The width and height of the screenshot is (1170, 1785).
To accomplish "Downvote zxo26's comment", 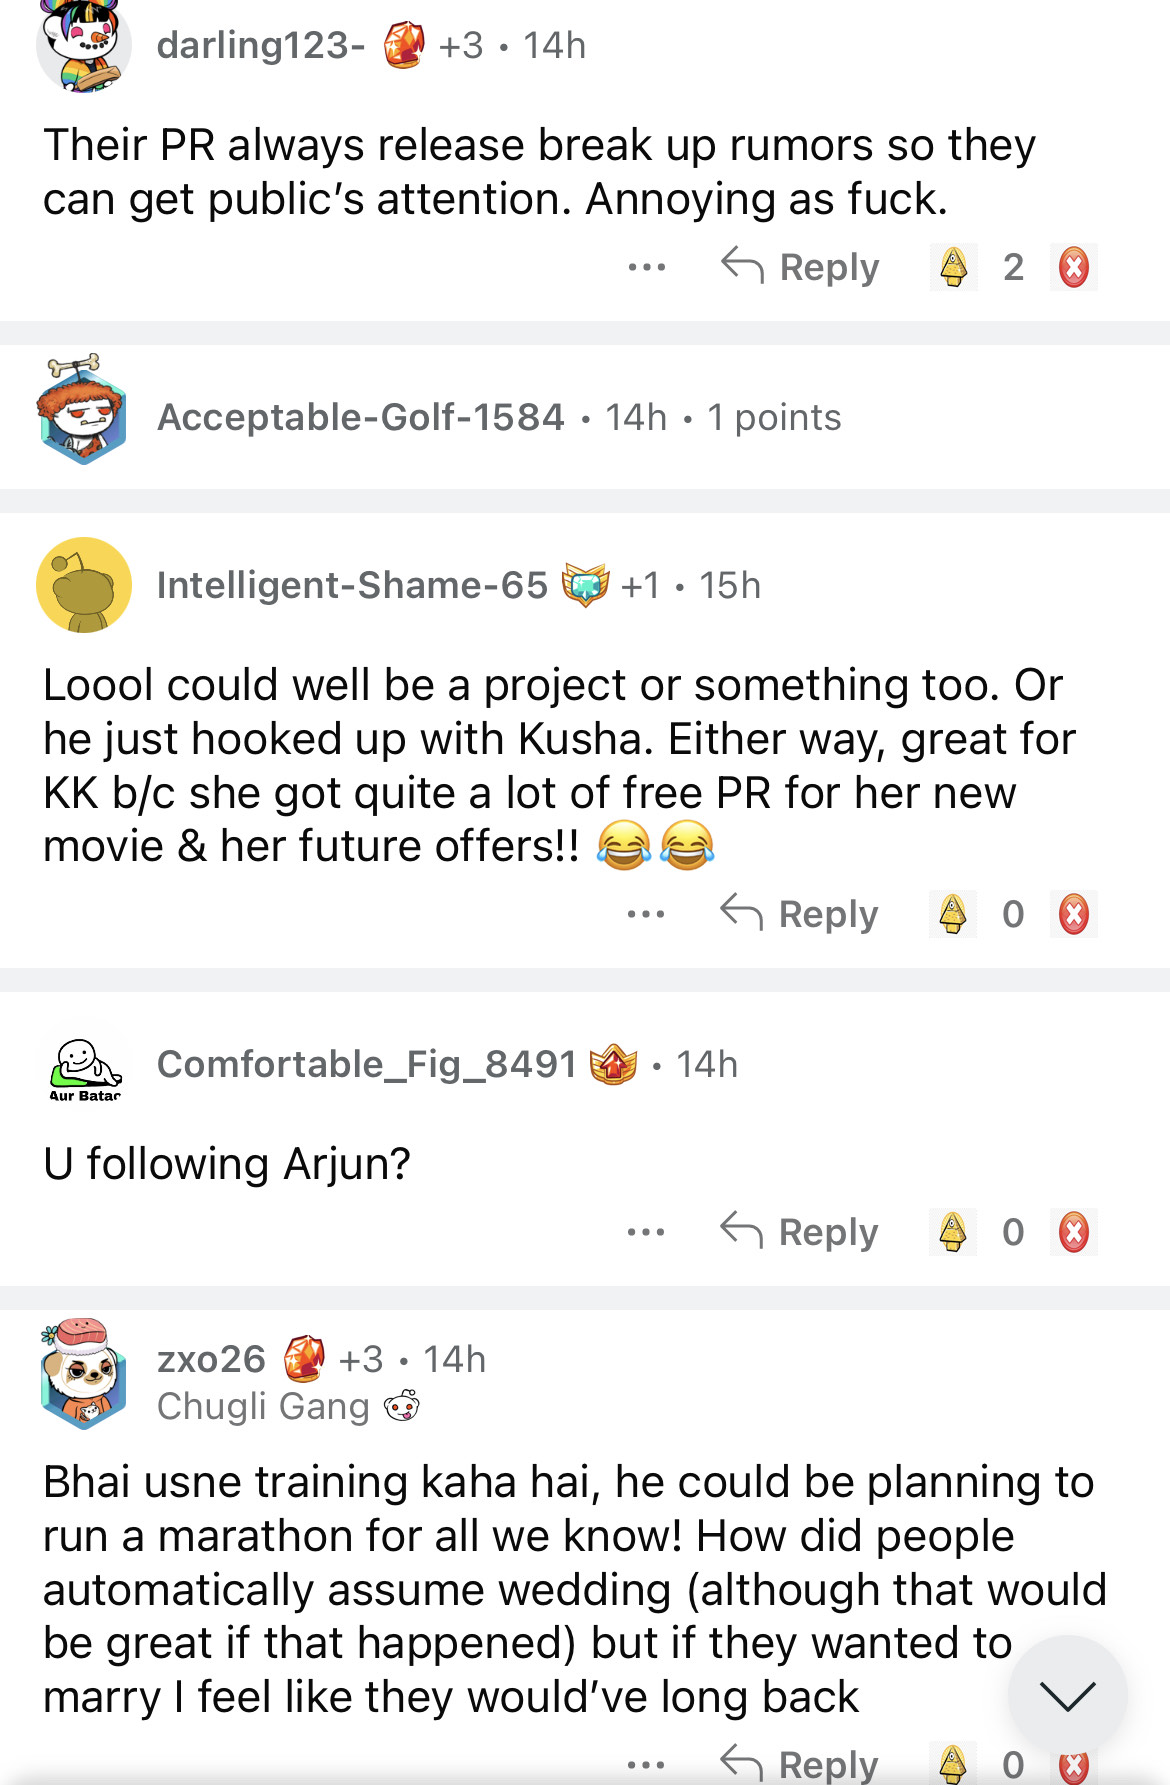I will (x=1074, y=1766).
